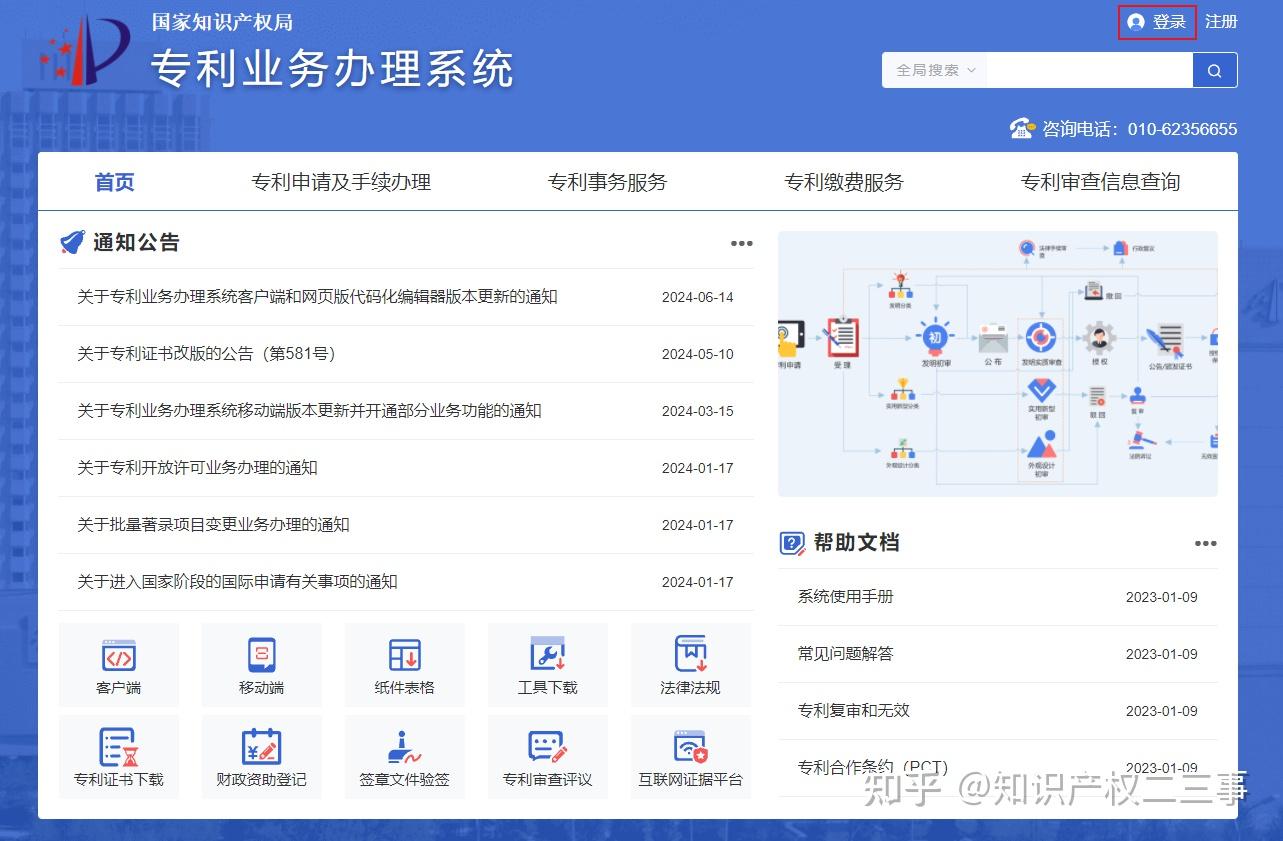Click the 通知公告 rocket icon
1283x841 pixels.
[72, 242]
